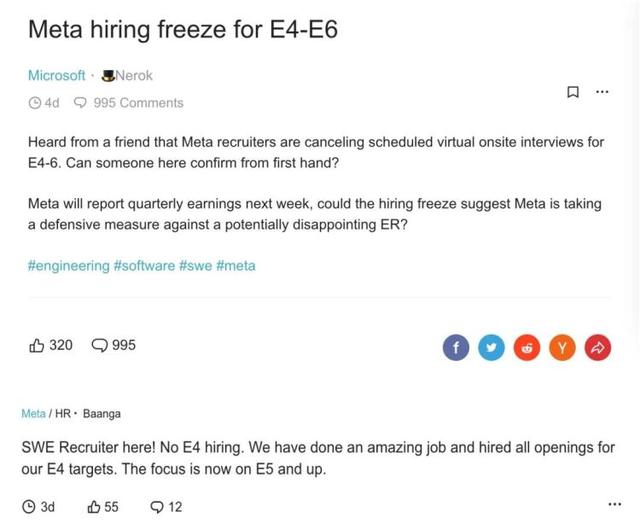This screenshot has height=524, width=640.
Task: Open the #meta hashtag
Action: point(236,266)
